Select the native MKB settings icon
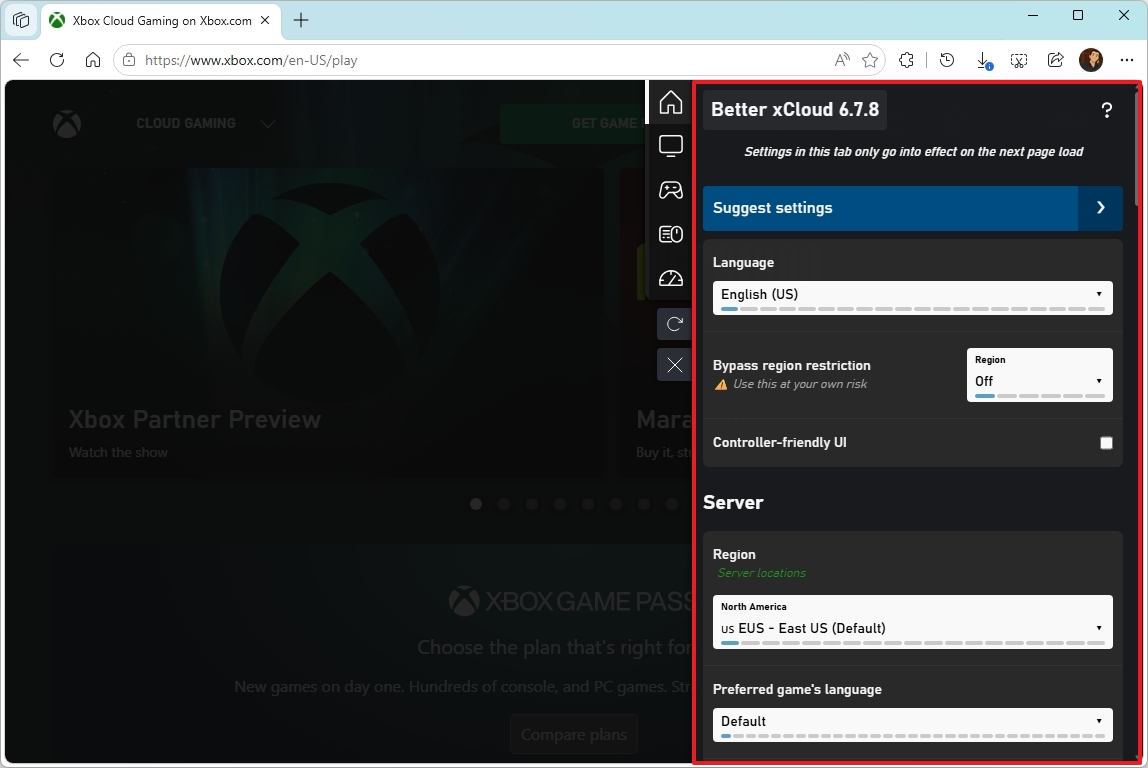 670,234
